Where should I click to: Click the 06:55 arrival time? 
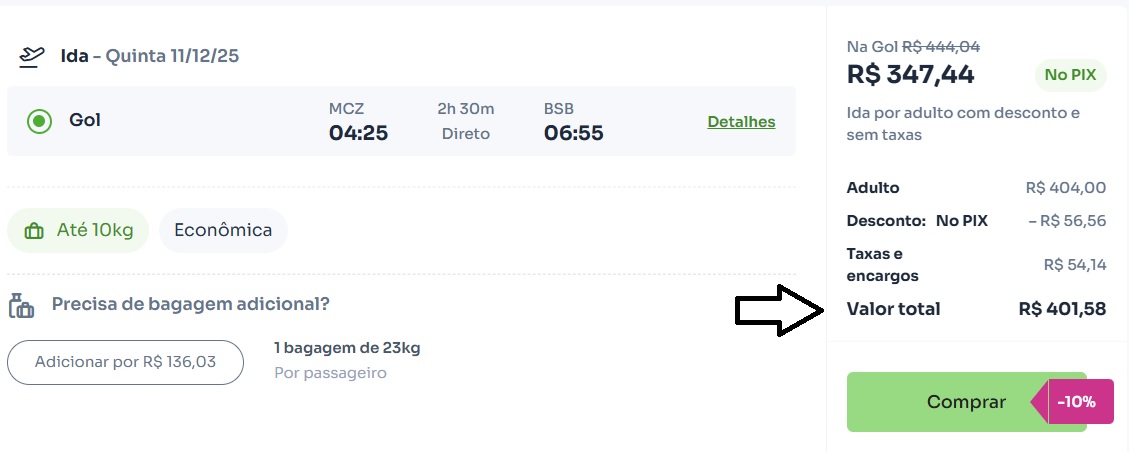573,132
